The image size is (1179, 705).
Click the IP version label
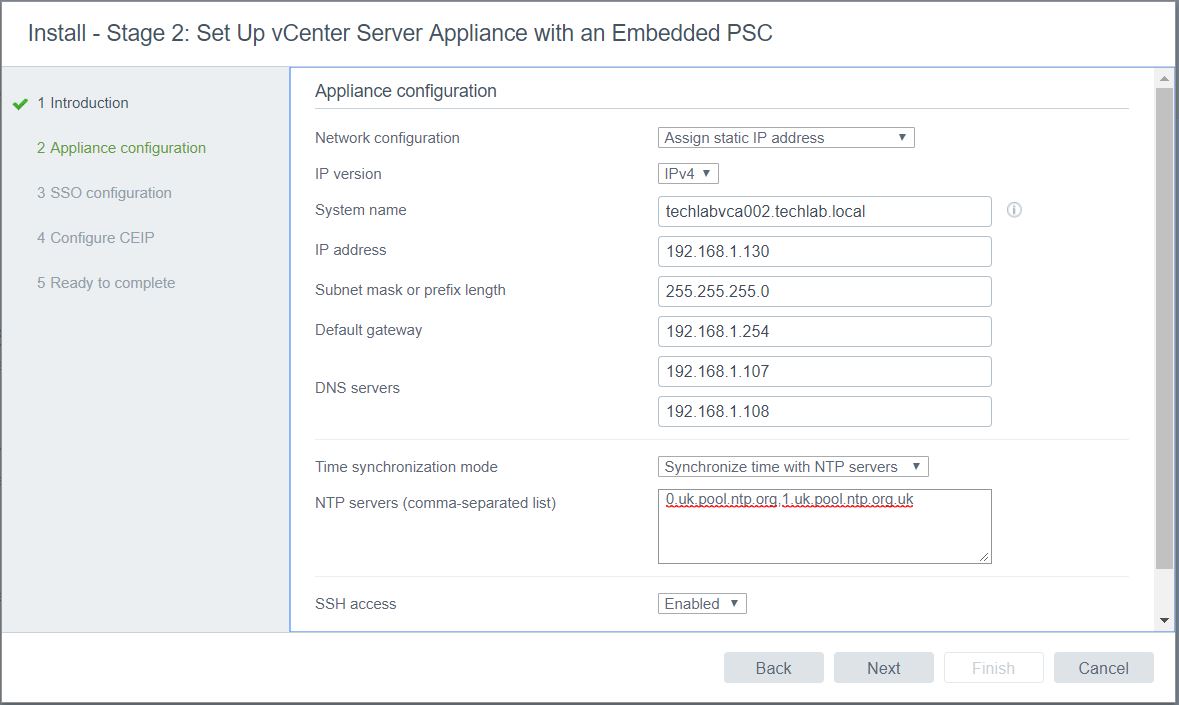[x=348, y=174]
